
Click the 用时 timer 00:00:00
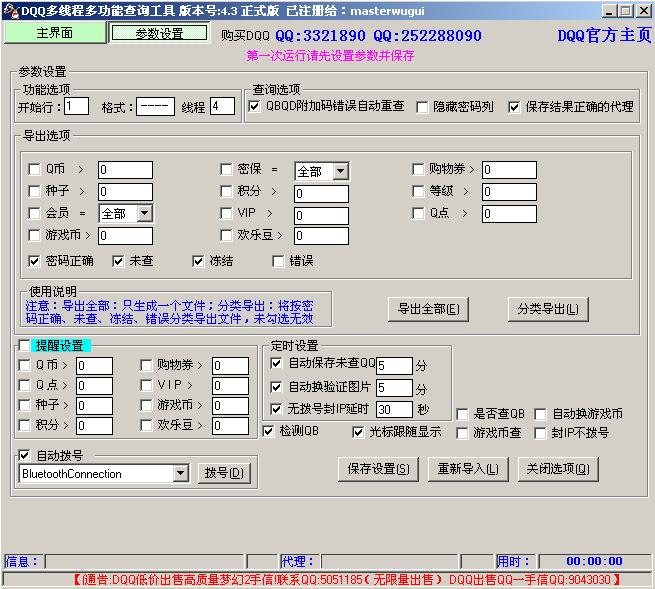point(594,561)
